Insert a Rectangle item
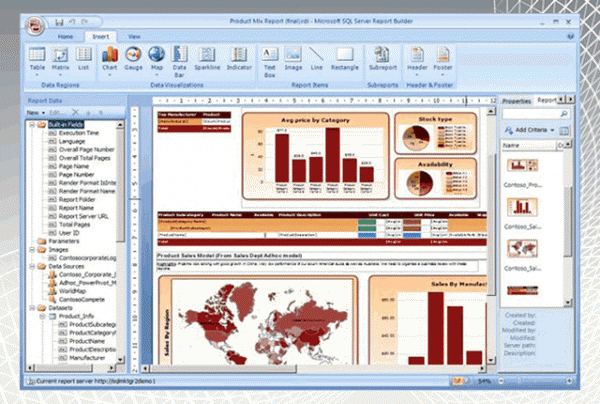The image size is (600, 404). (x=345, y=59)
